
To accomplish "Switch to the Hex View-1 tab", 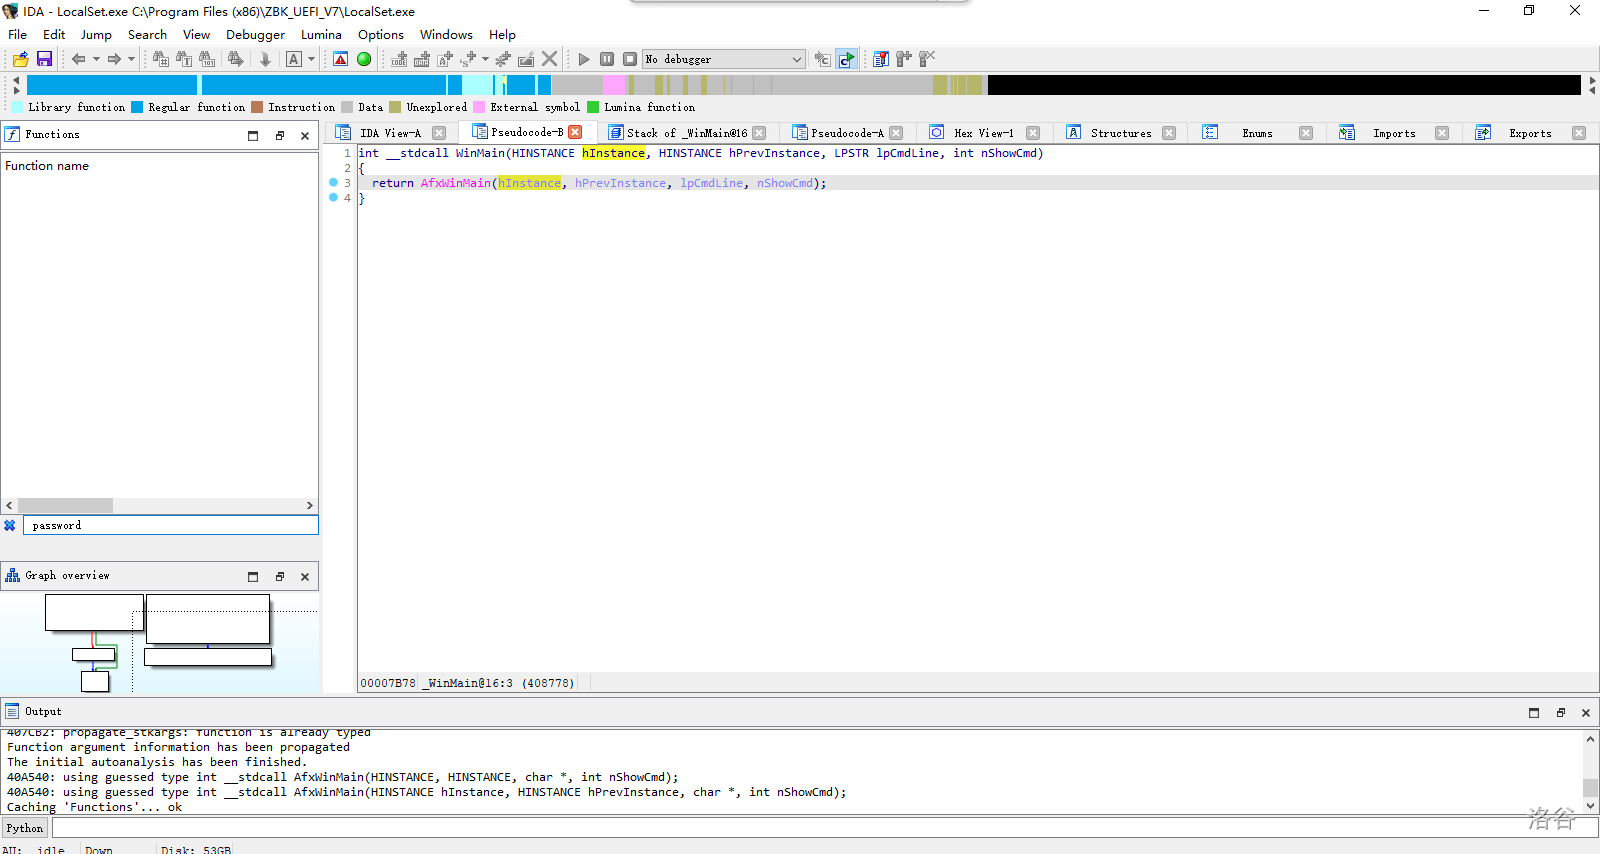I will (983, 133).
